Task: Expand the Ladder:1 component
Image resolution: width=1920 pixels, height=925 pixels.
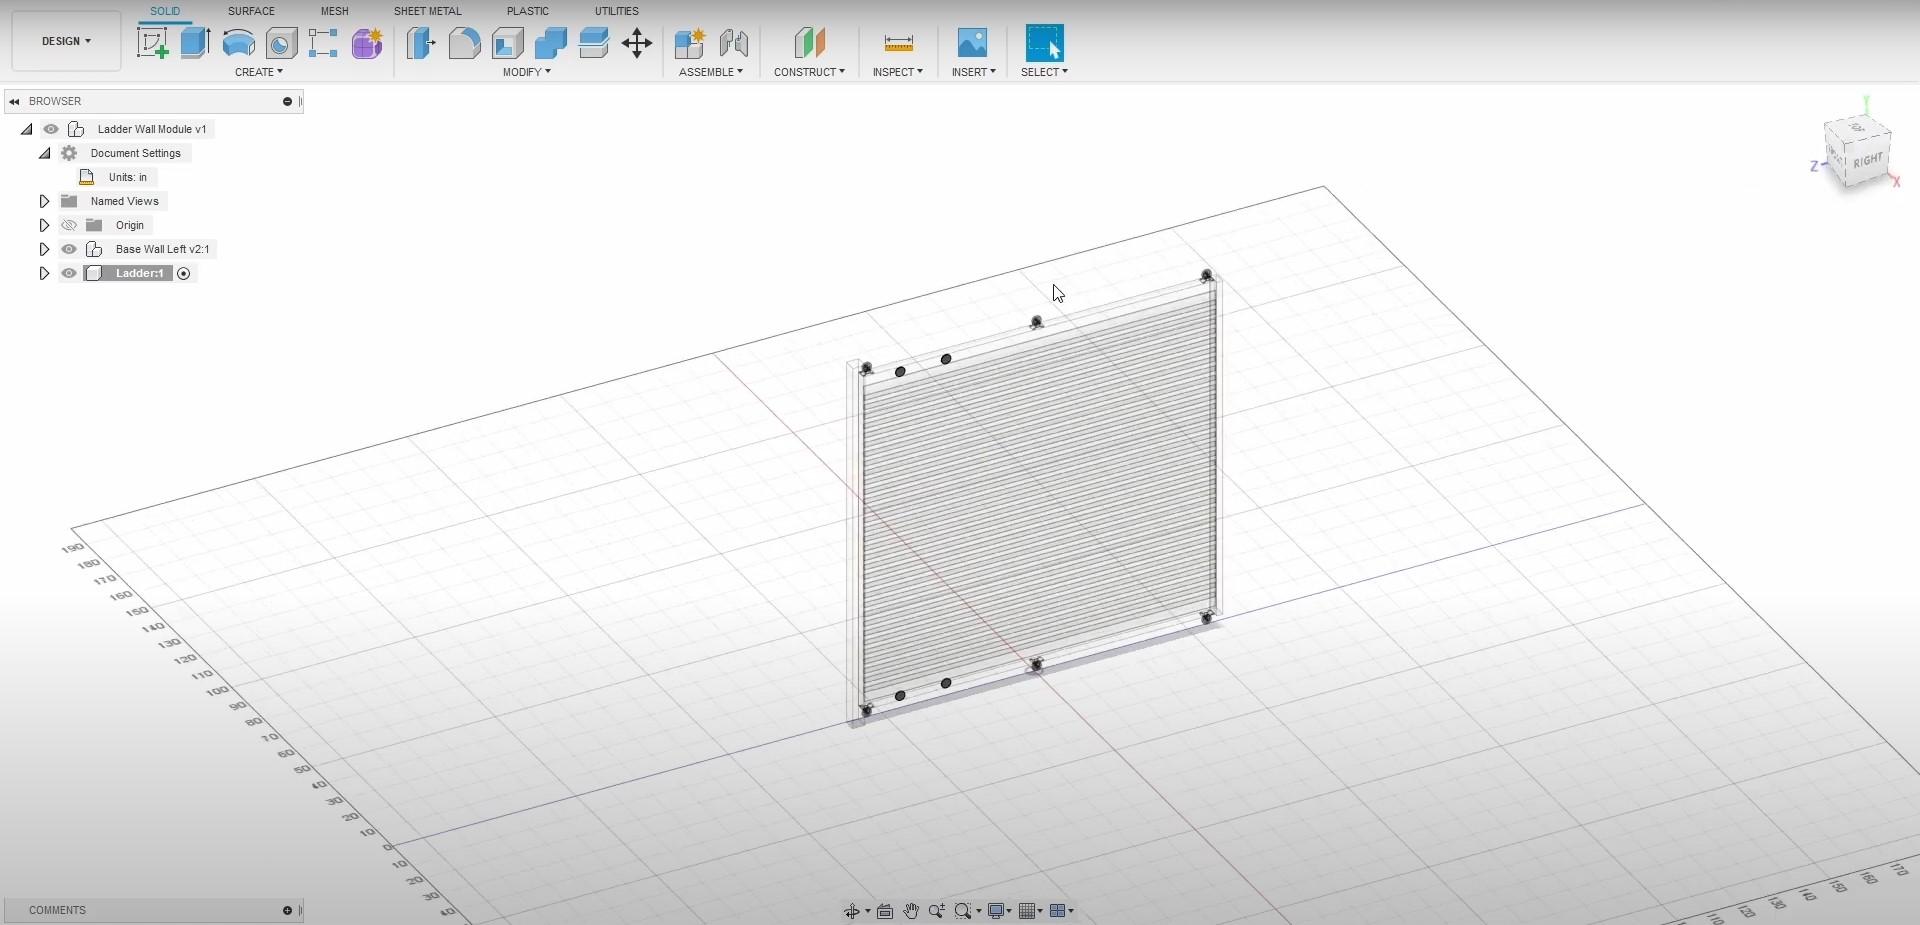Action: (44, 273)
